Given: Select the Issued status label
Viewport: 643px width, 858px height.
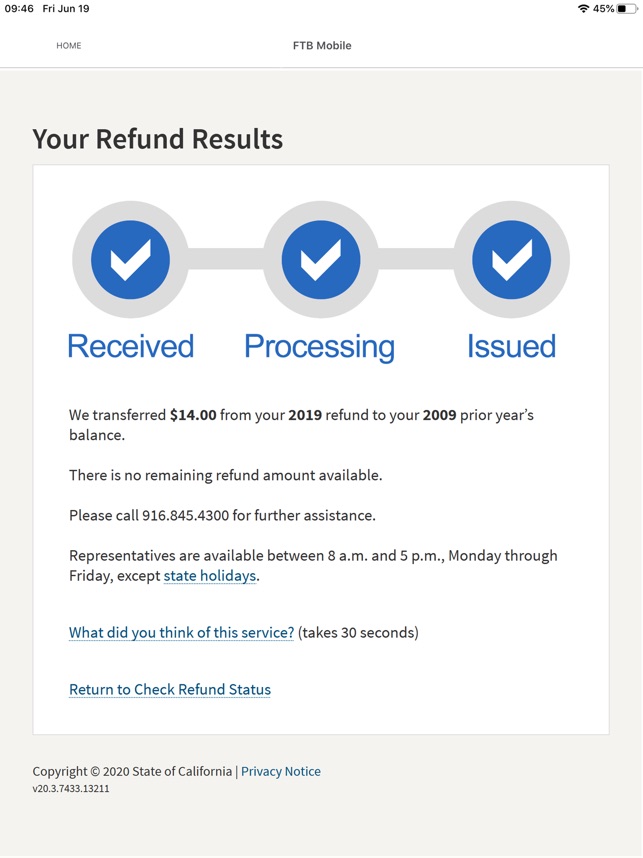Looking at the screenshot, I should [511, 346].
